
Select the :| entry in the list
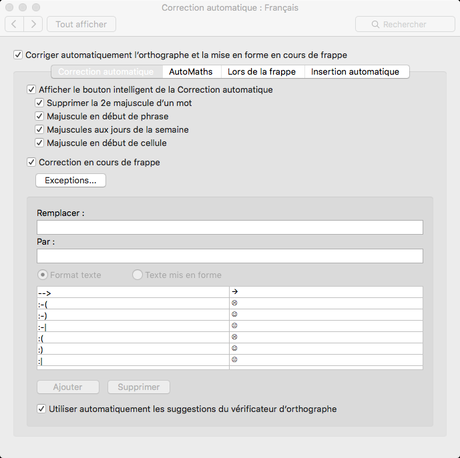(x=230, y=360)
